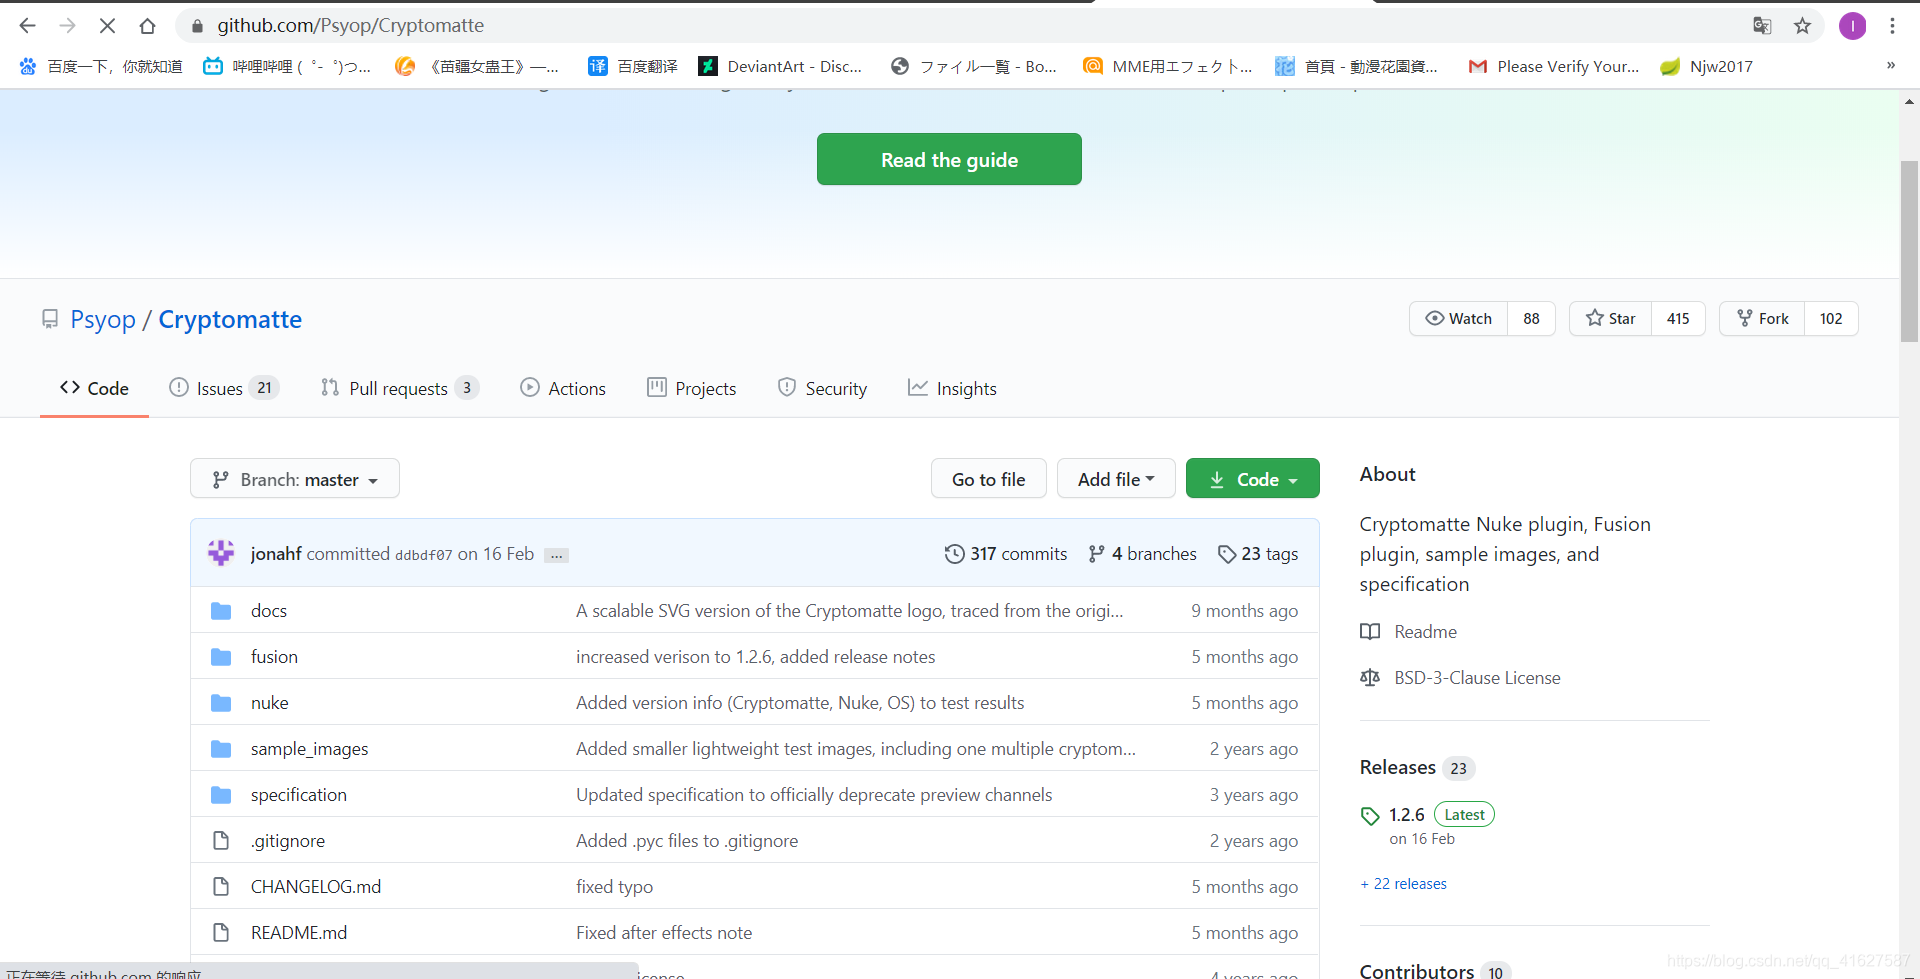Open the Cryptomatte repository link
The image size is (1920, 979).
tap(230, 319)
